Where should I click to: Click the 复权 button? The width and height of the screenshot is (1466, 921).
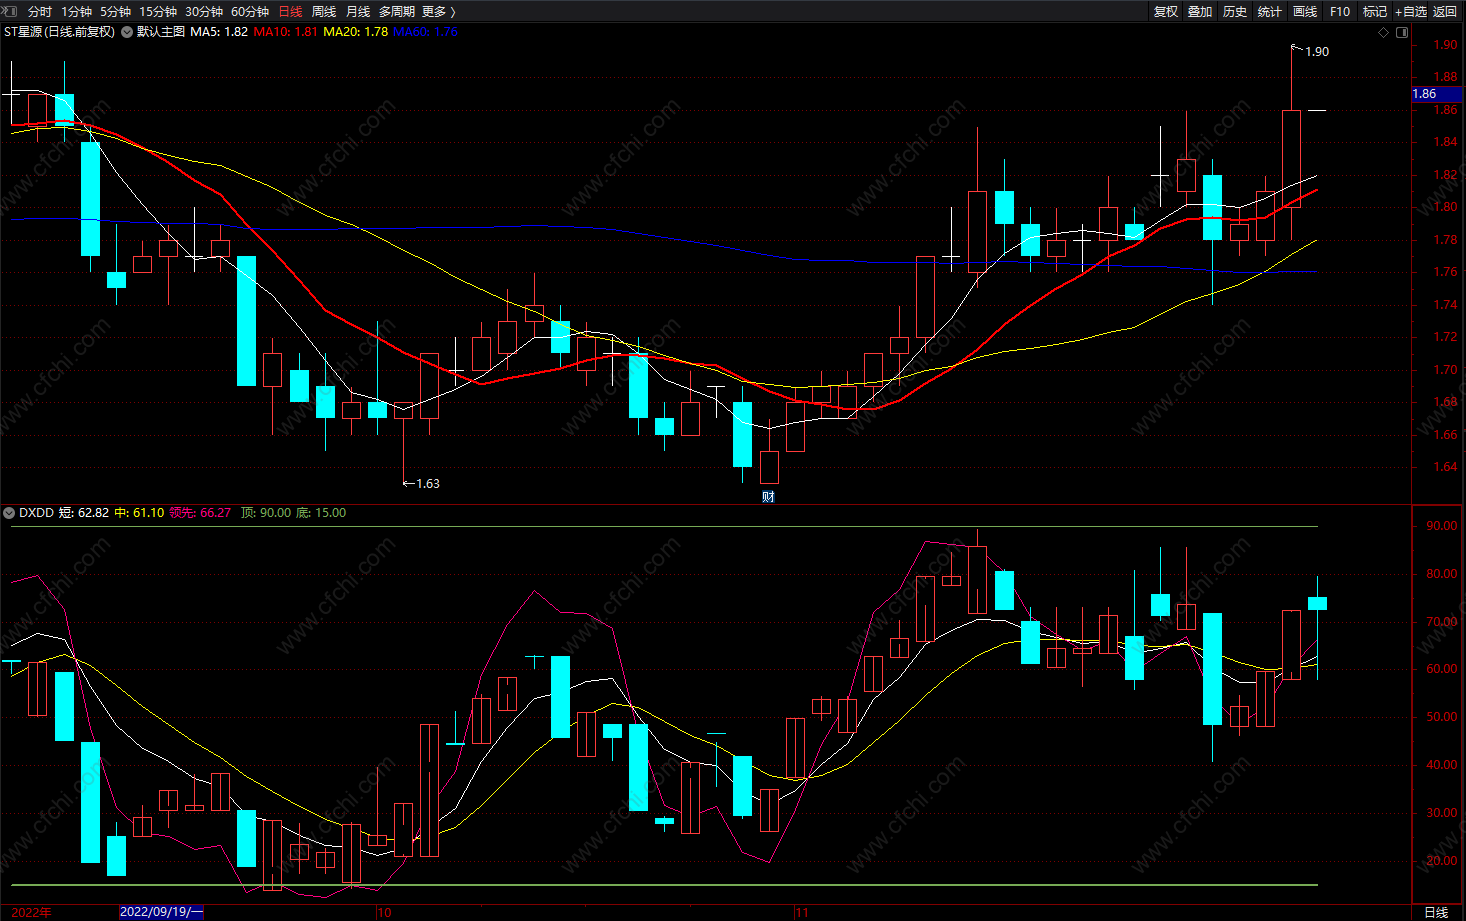pos(1166,11)
